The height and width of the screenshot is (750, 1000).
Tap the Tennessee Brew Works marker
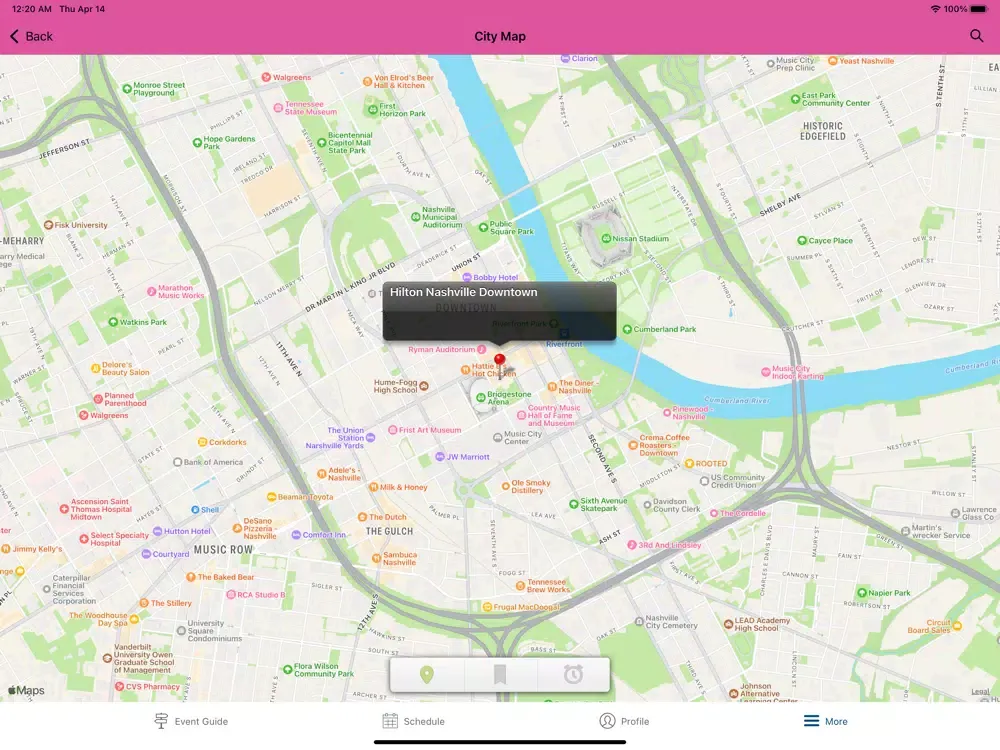tap(520, 585)
